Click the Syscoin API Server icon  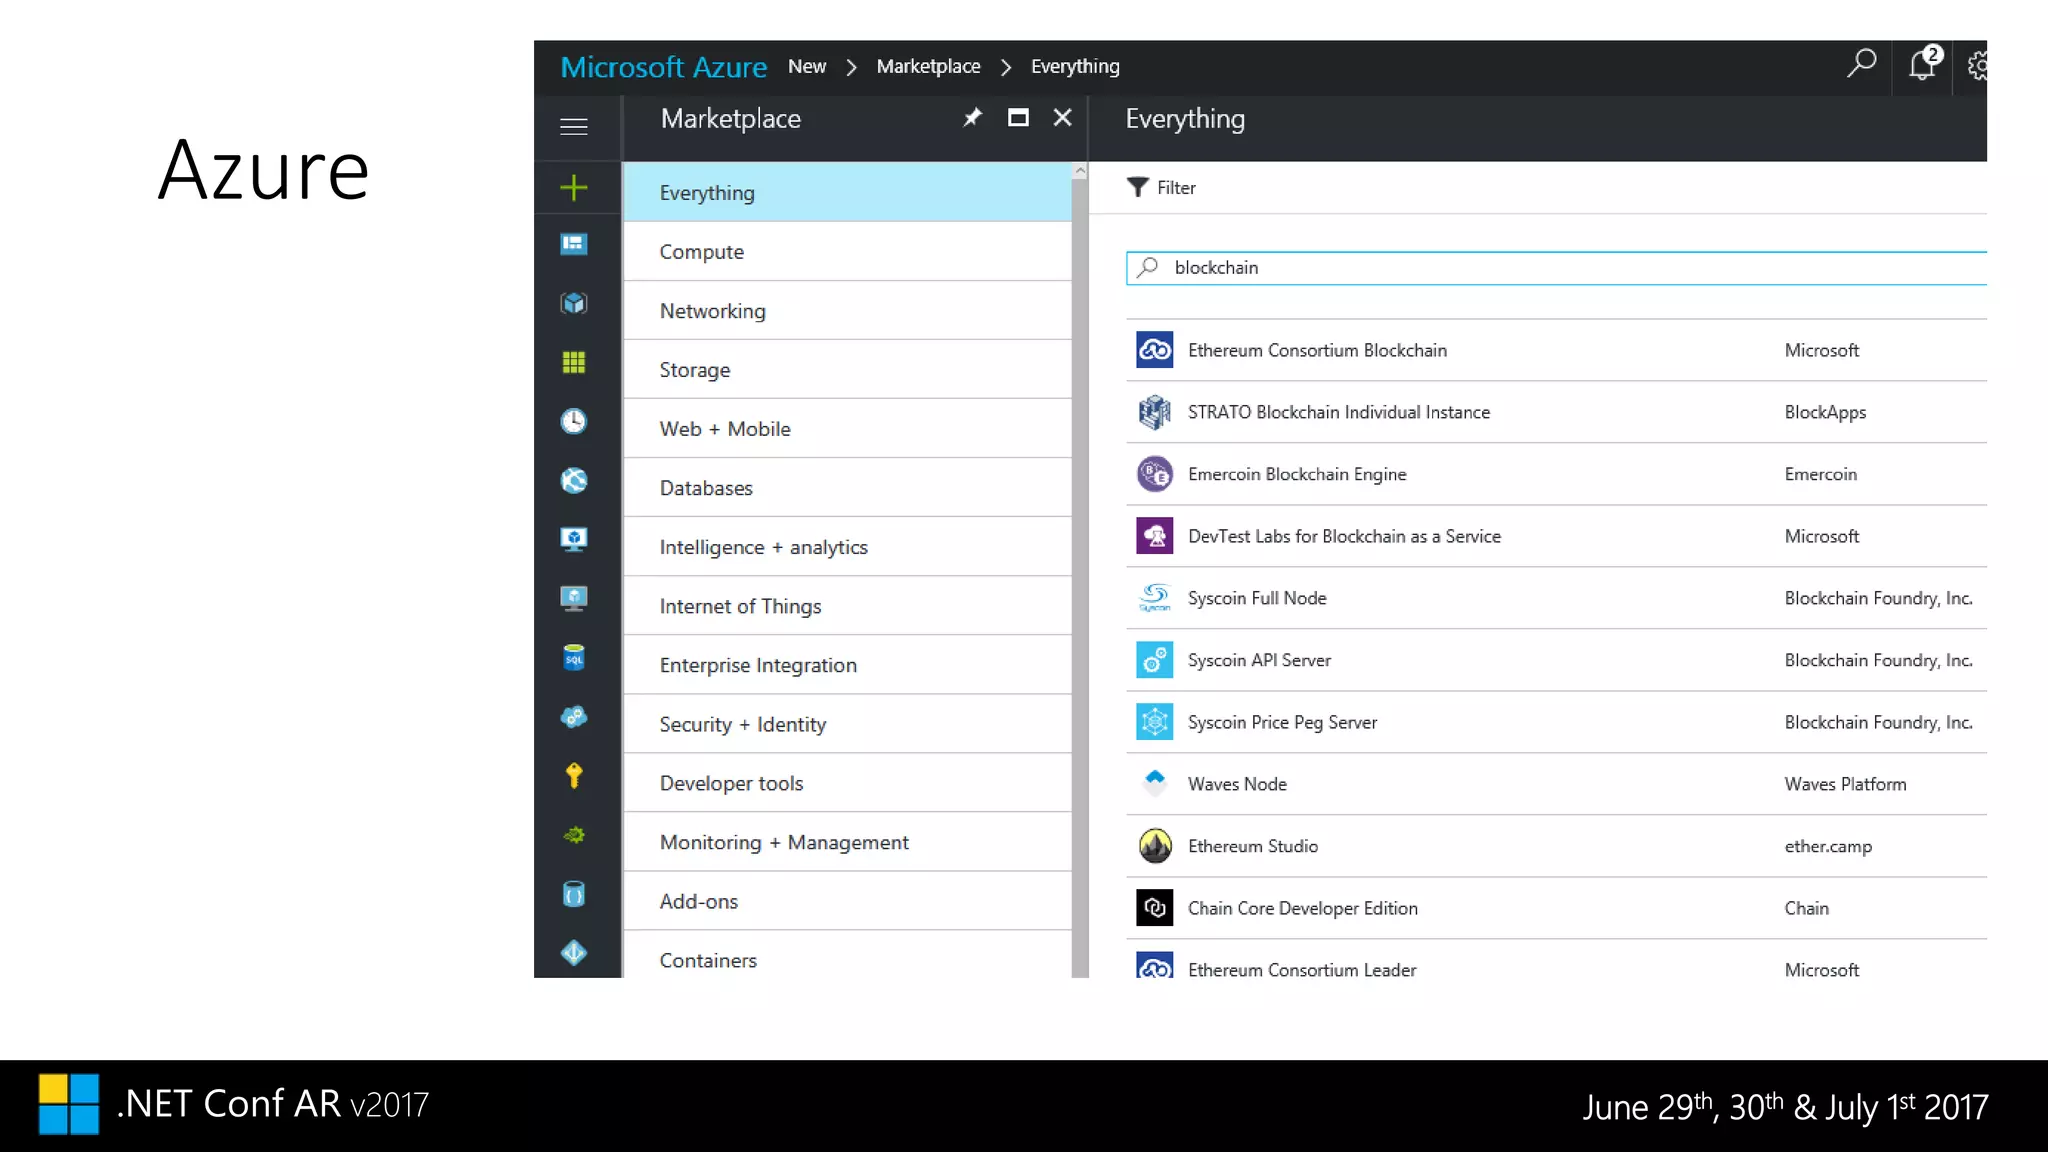coord(1155,660)
